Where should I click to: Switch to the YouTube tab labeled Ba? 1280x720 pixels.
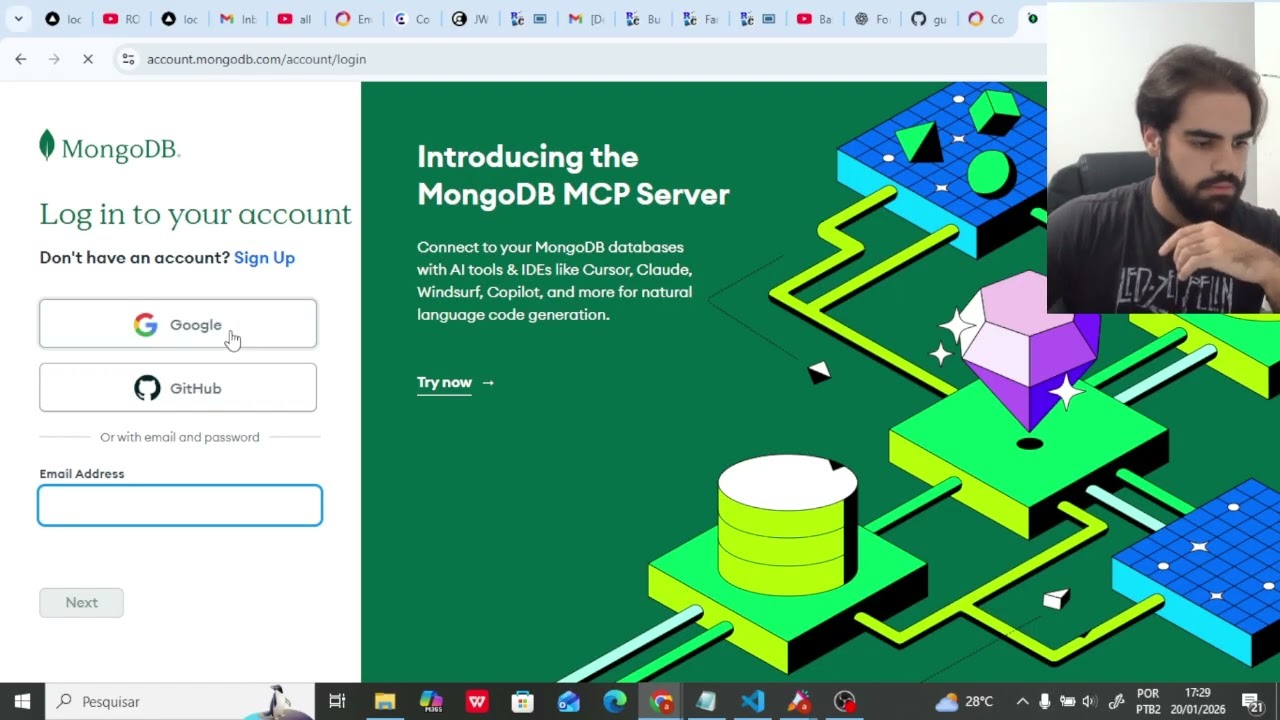point(815,19)
